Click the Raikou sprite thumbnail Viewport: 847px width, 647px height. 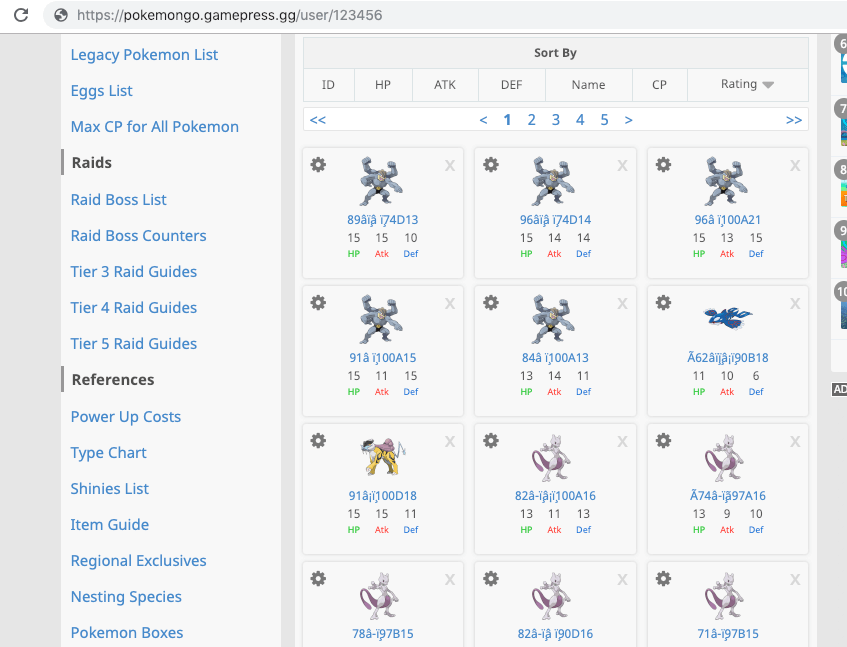[382, 456]
